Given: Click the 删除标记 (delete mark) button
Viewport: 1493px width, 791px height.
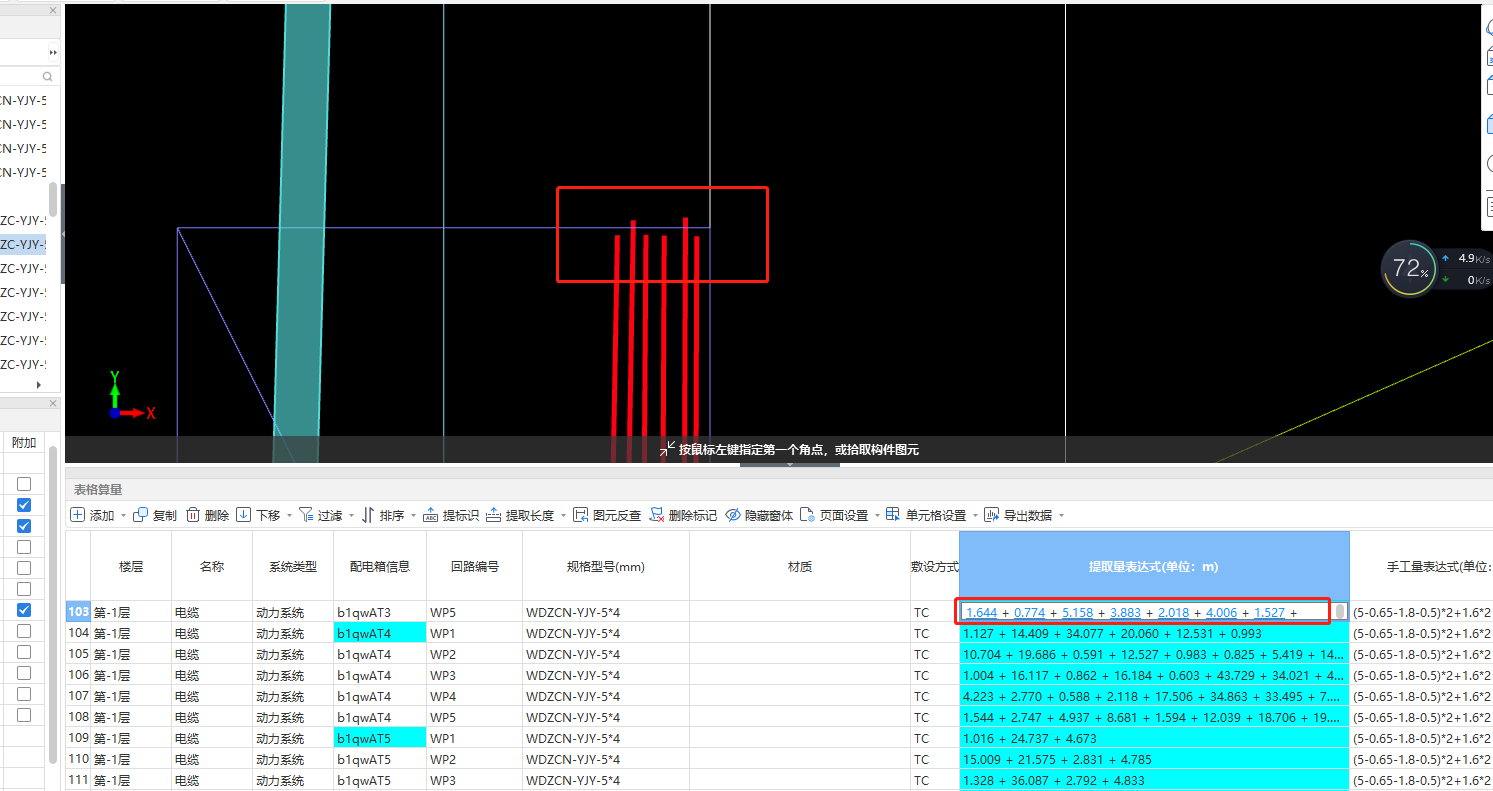Looking at the screenshot, I should tap(683, 515).
